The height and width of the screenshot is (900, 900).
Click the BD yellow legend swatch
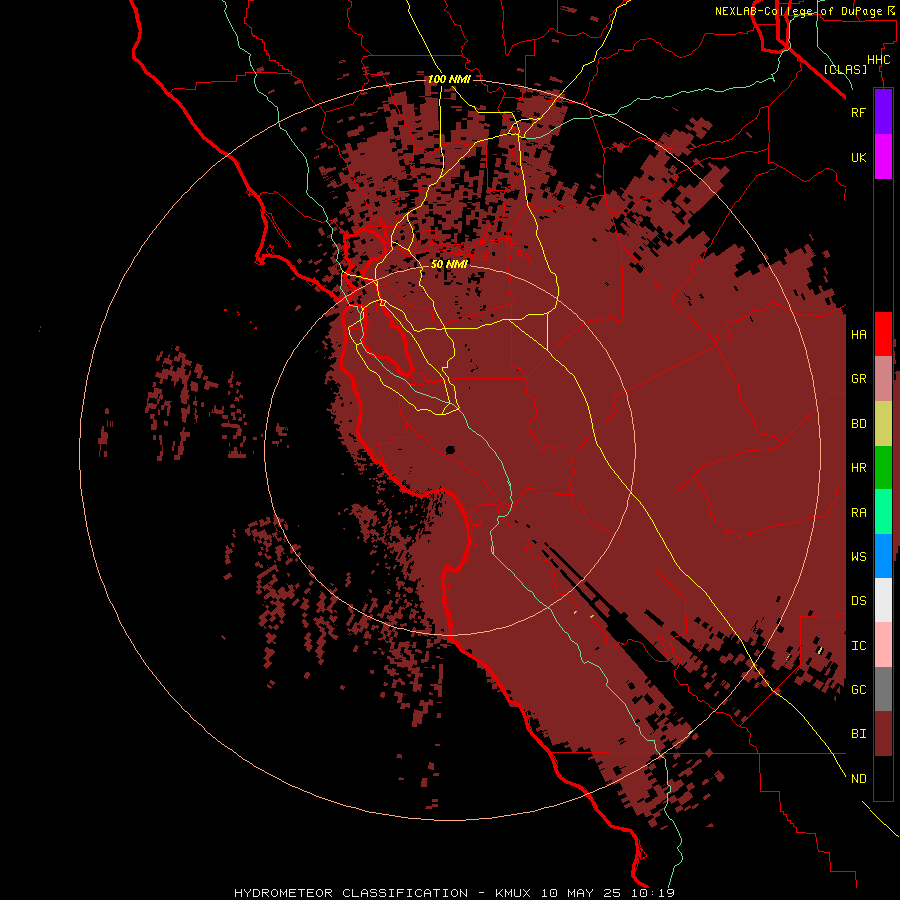[x=883, y=424]
